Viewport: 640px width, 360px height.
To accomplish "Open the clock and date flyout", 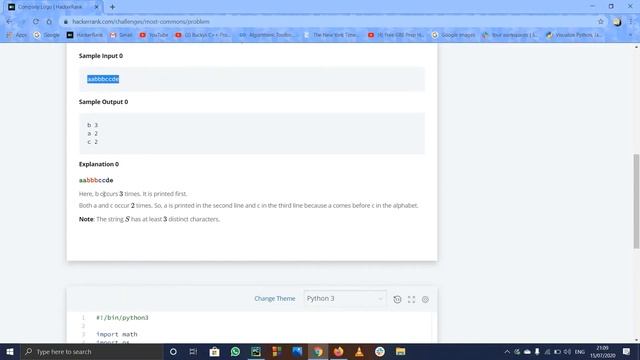I will coord(602,351).
